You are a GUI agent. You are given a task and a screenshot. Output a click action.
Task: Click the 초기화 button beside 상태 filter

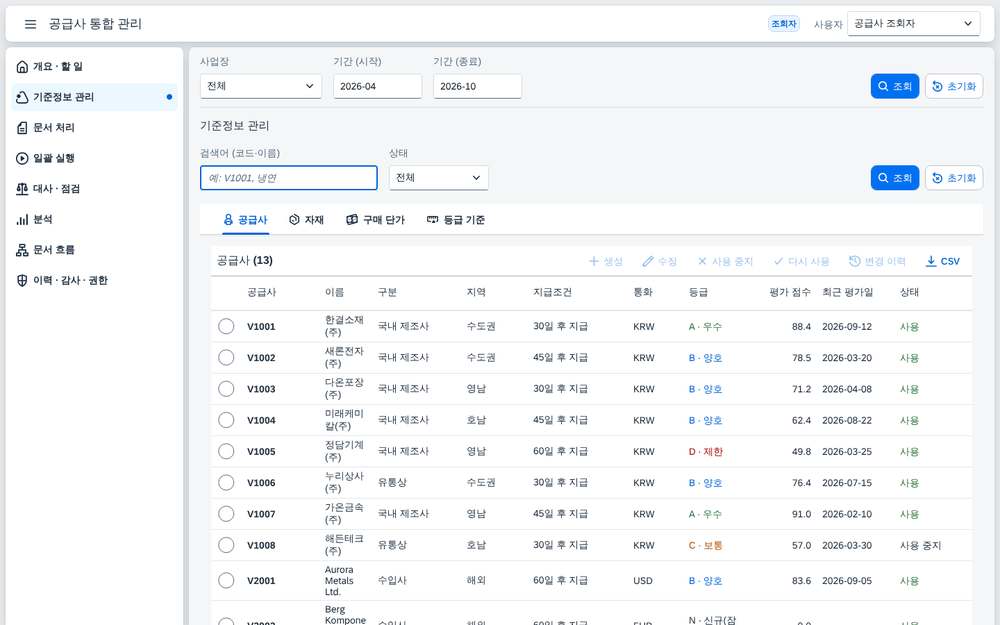[x=954, y=178]
